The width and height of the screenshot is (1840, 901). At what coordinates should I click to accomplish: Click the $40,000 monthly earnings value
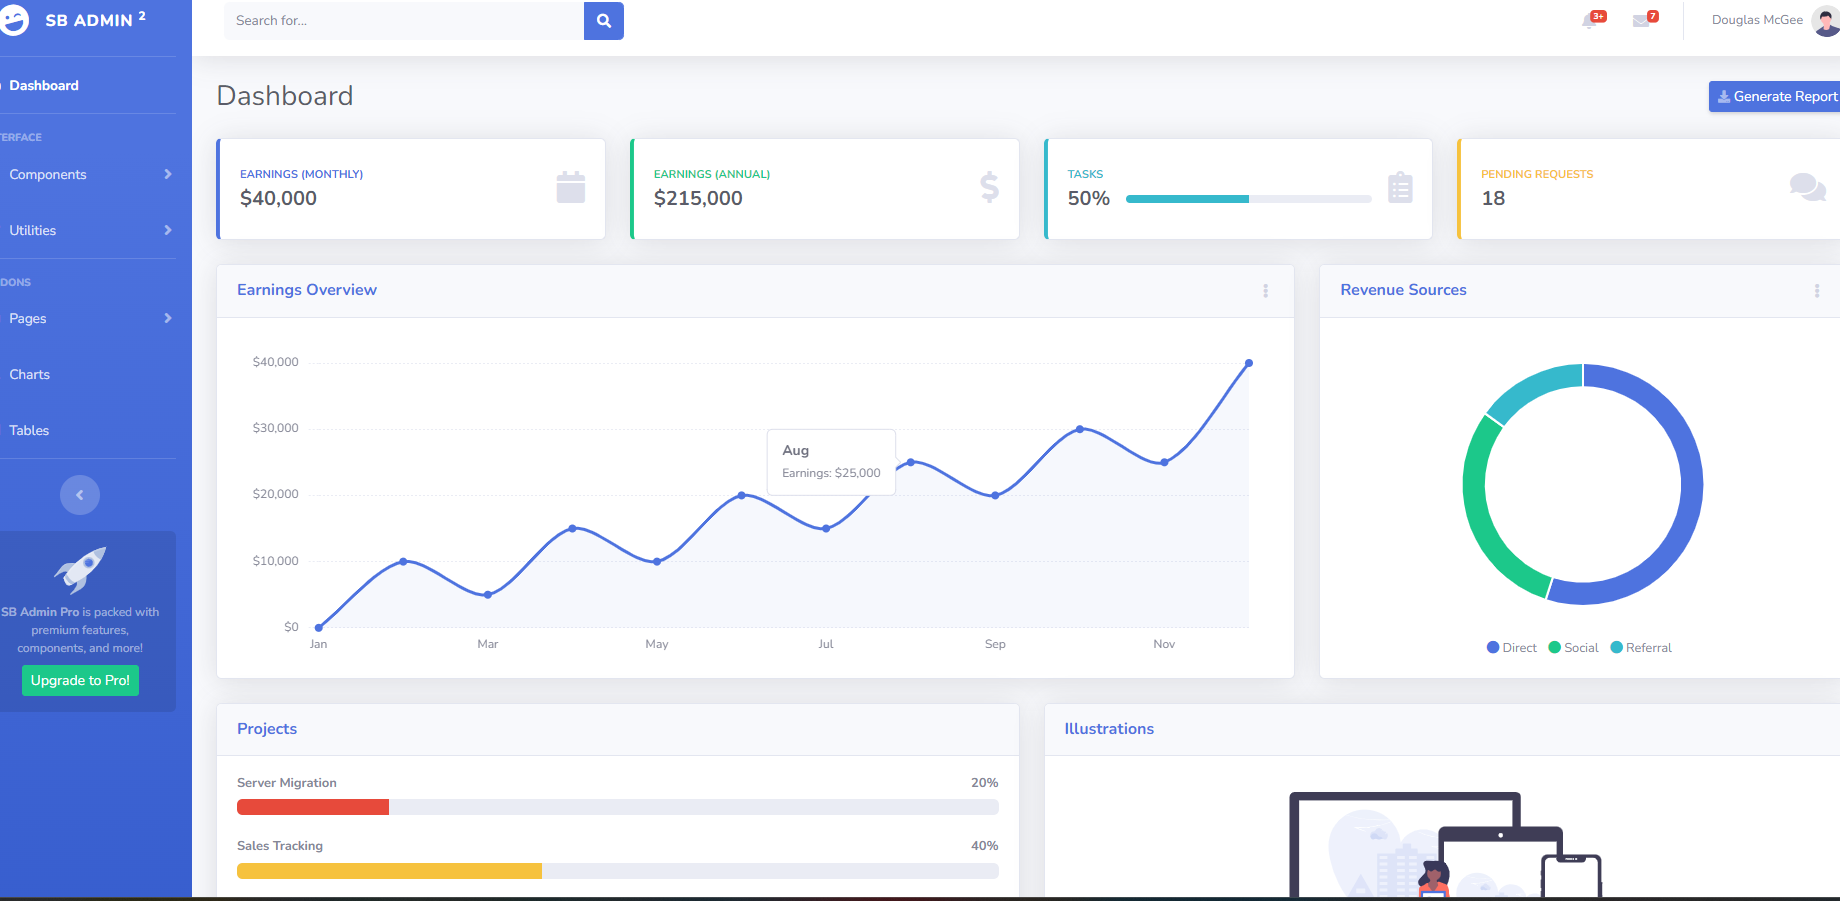(278, 198)
